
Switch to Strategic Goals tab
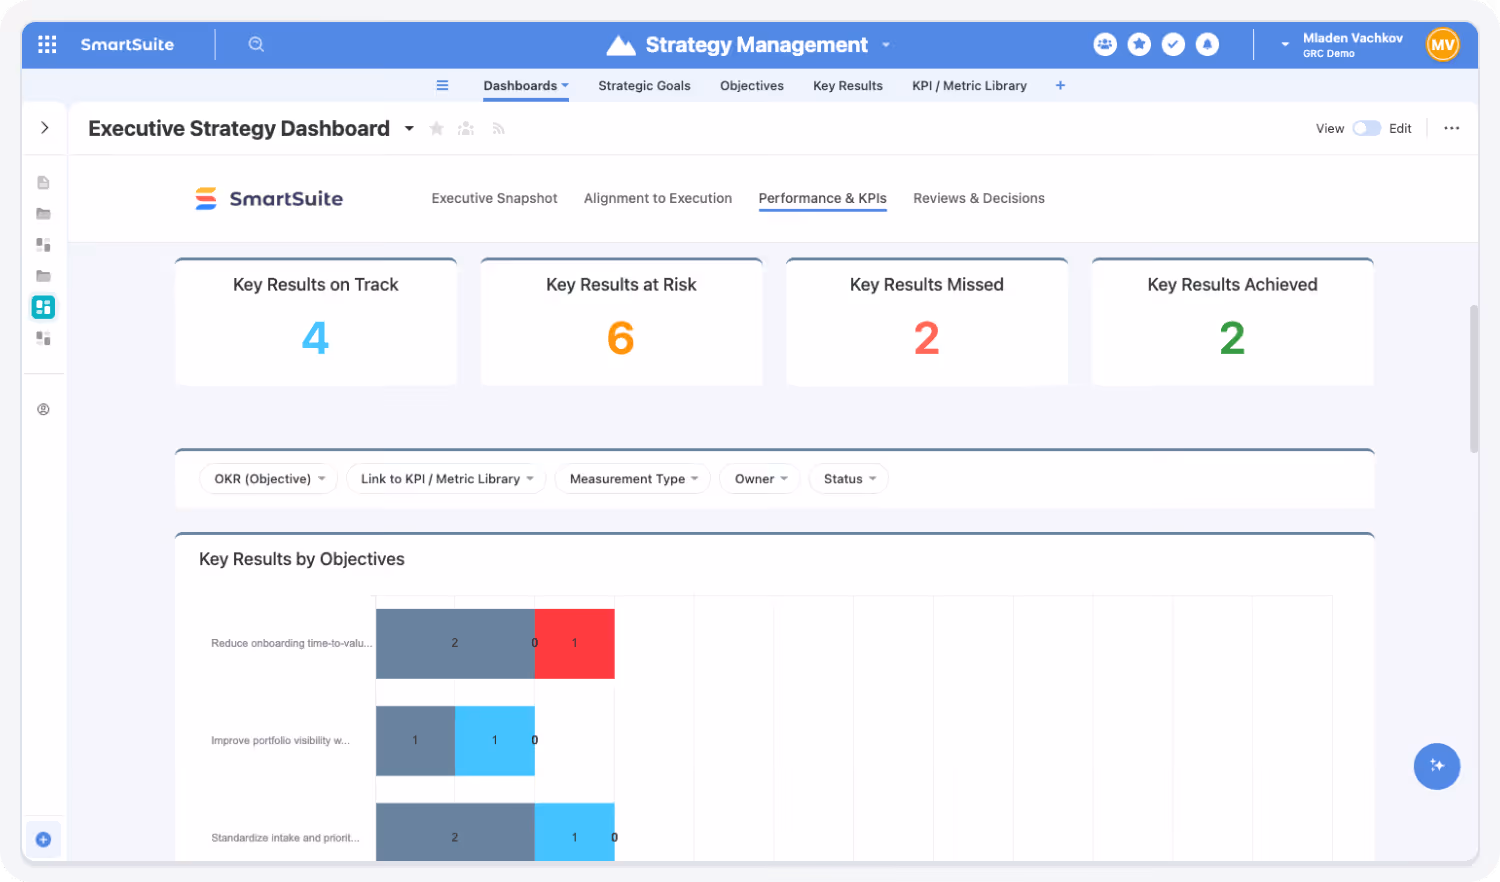coord(644,86)
